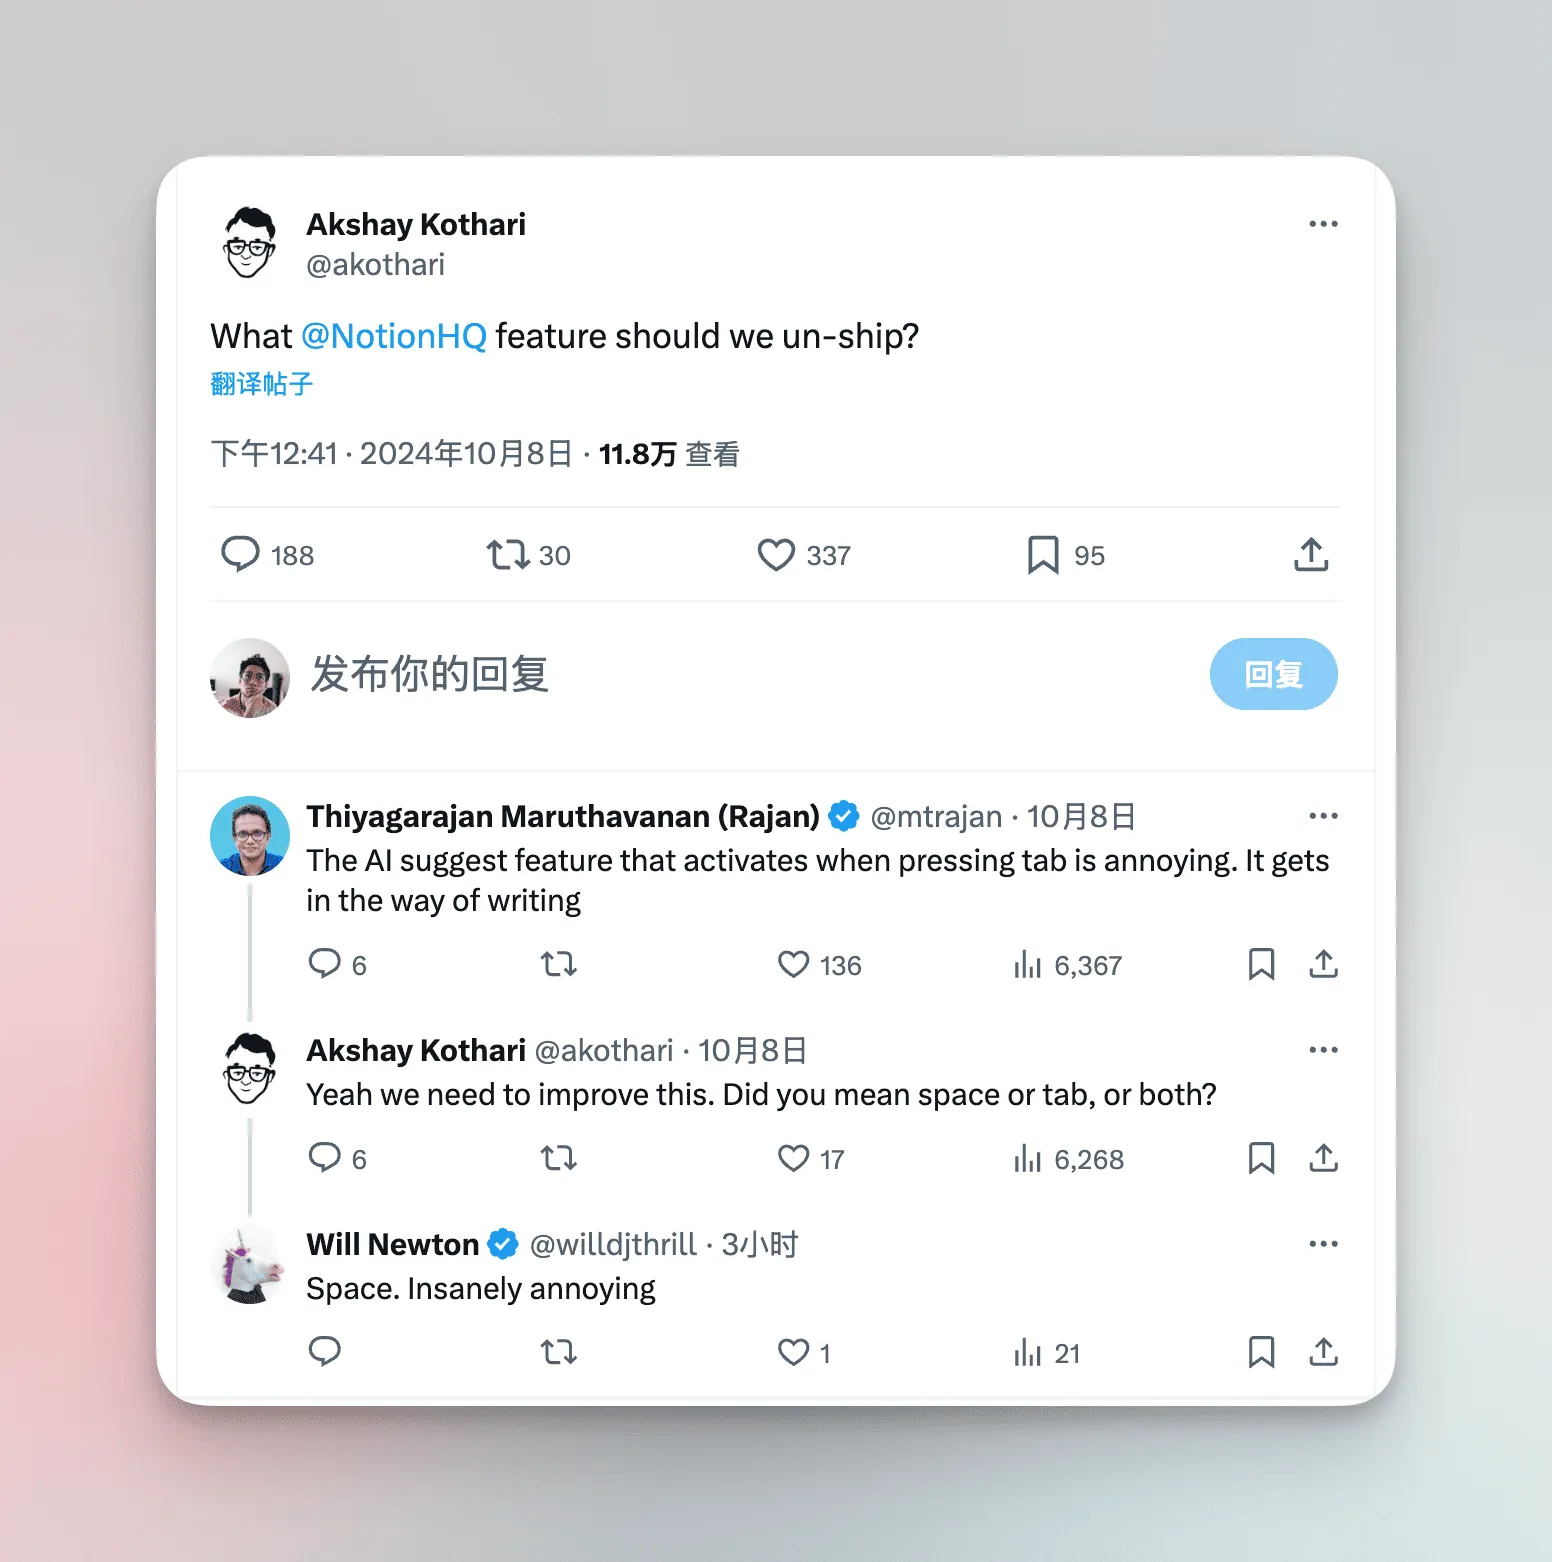Share Will Newton's reply
Screen dimensions: 1552x1562
[x=1323, y=1352]
